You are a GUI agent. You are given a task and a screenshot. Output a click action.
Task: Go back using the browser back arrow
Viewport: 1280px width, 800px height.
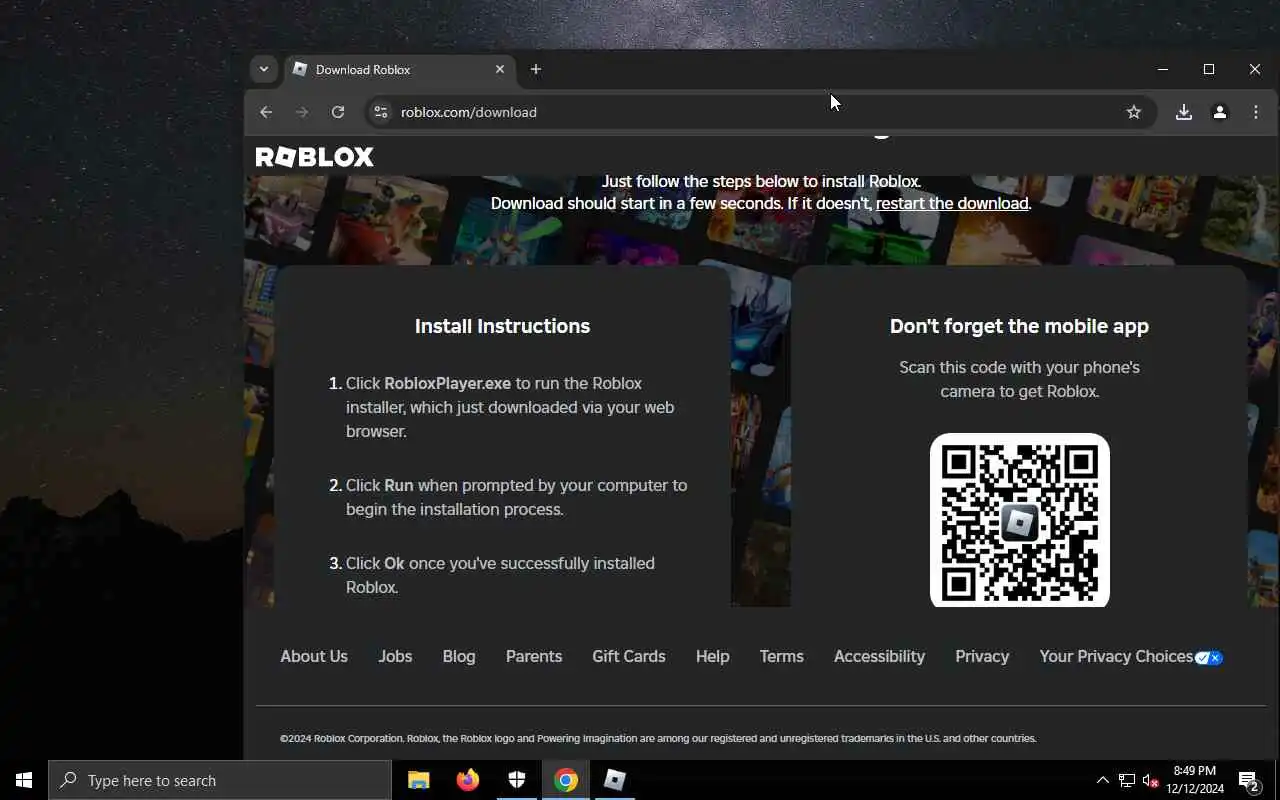266,112
